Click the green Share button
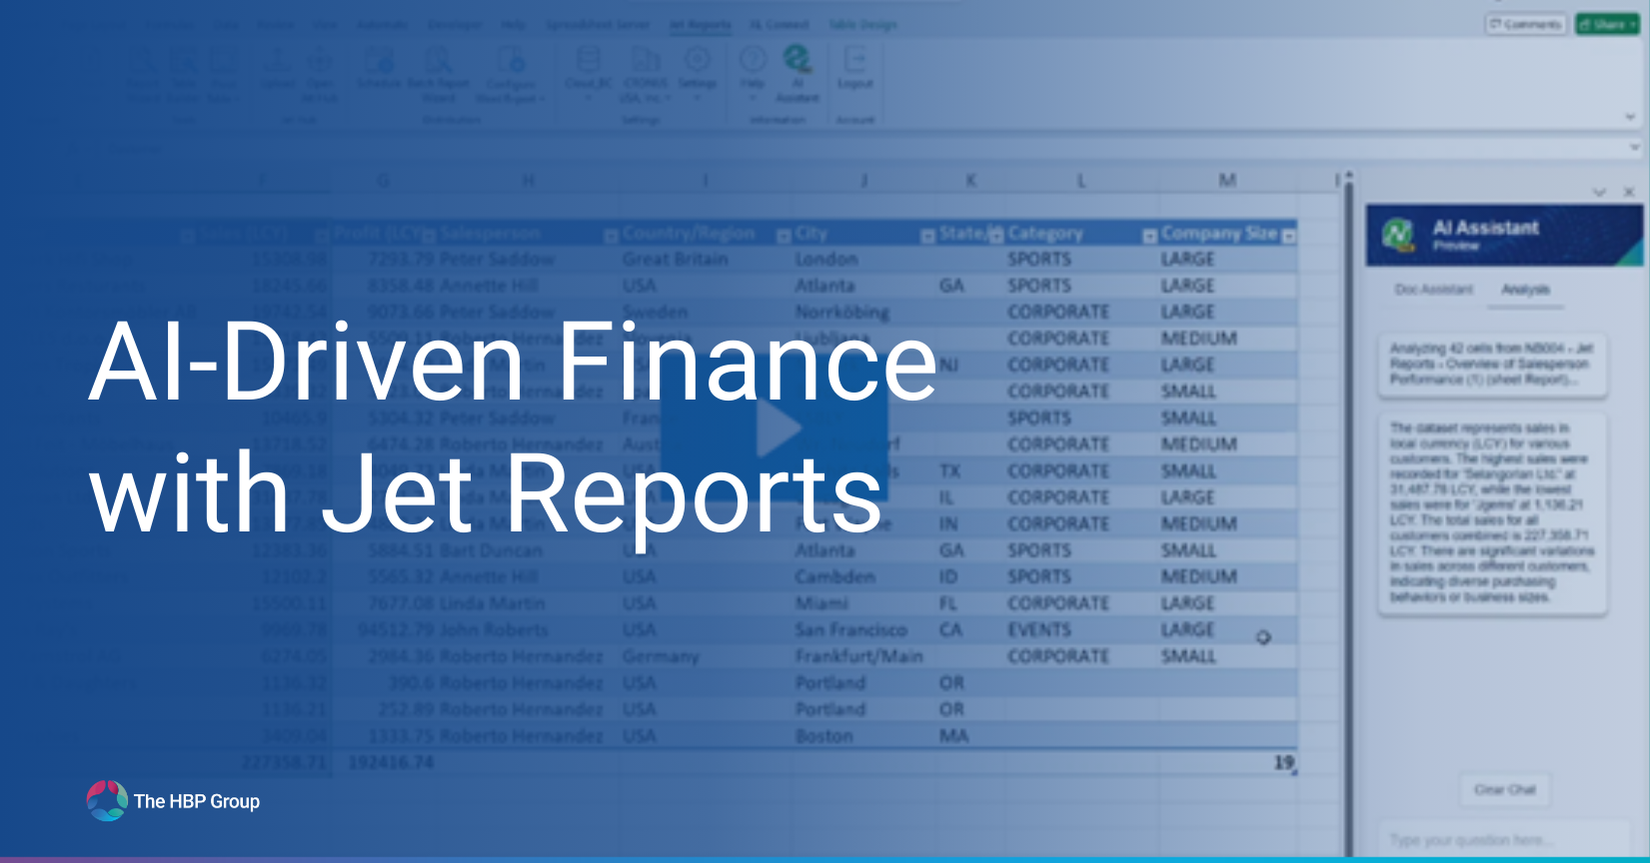 [1608, 24]
